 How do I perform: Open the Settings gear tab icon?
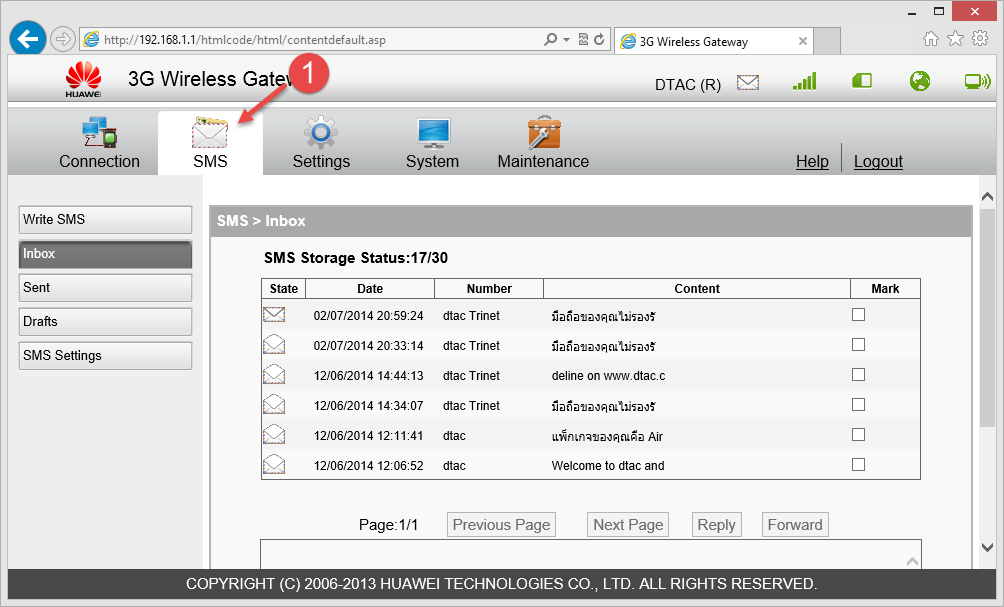coord(321,133)
